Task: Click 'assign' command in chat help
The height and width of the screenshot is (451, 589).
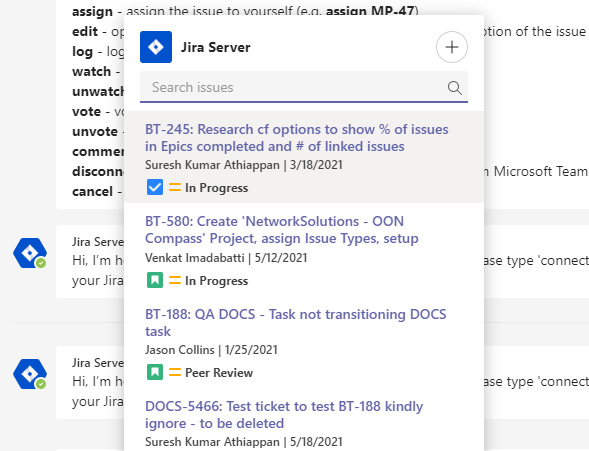Action: click(92, 12)
